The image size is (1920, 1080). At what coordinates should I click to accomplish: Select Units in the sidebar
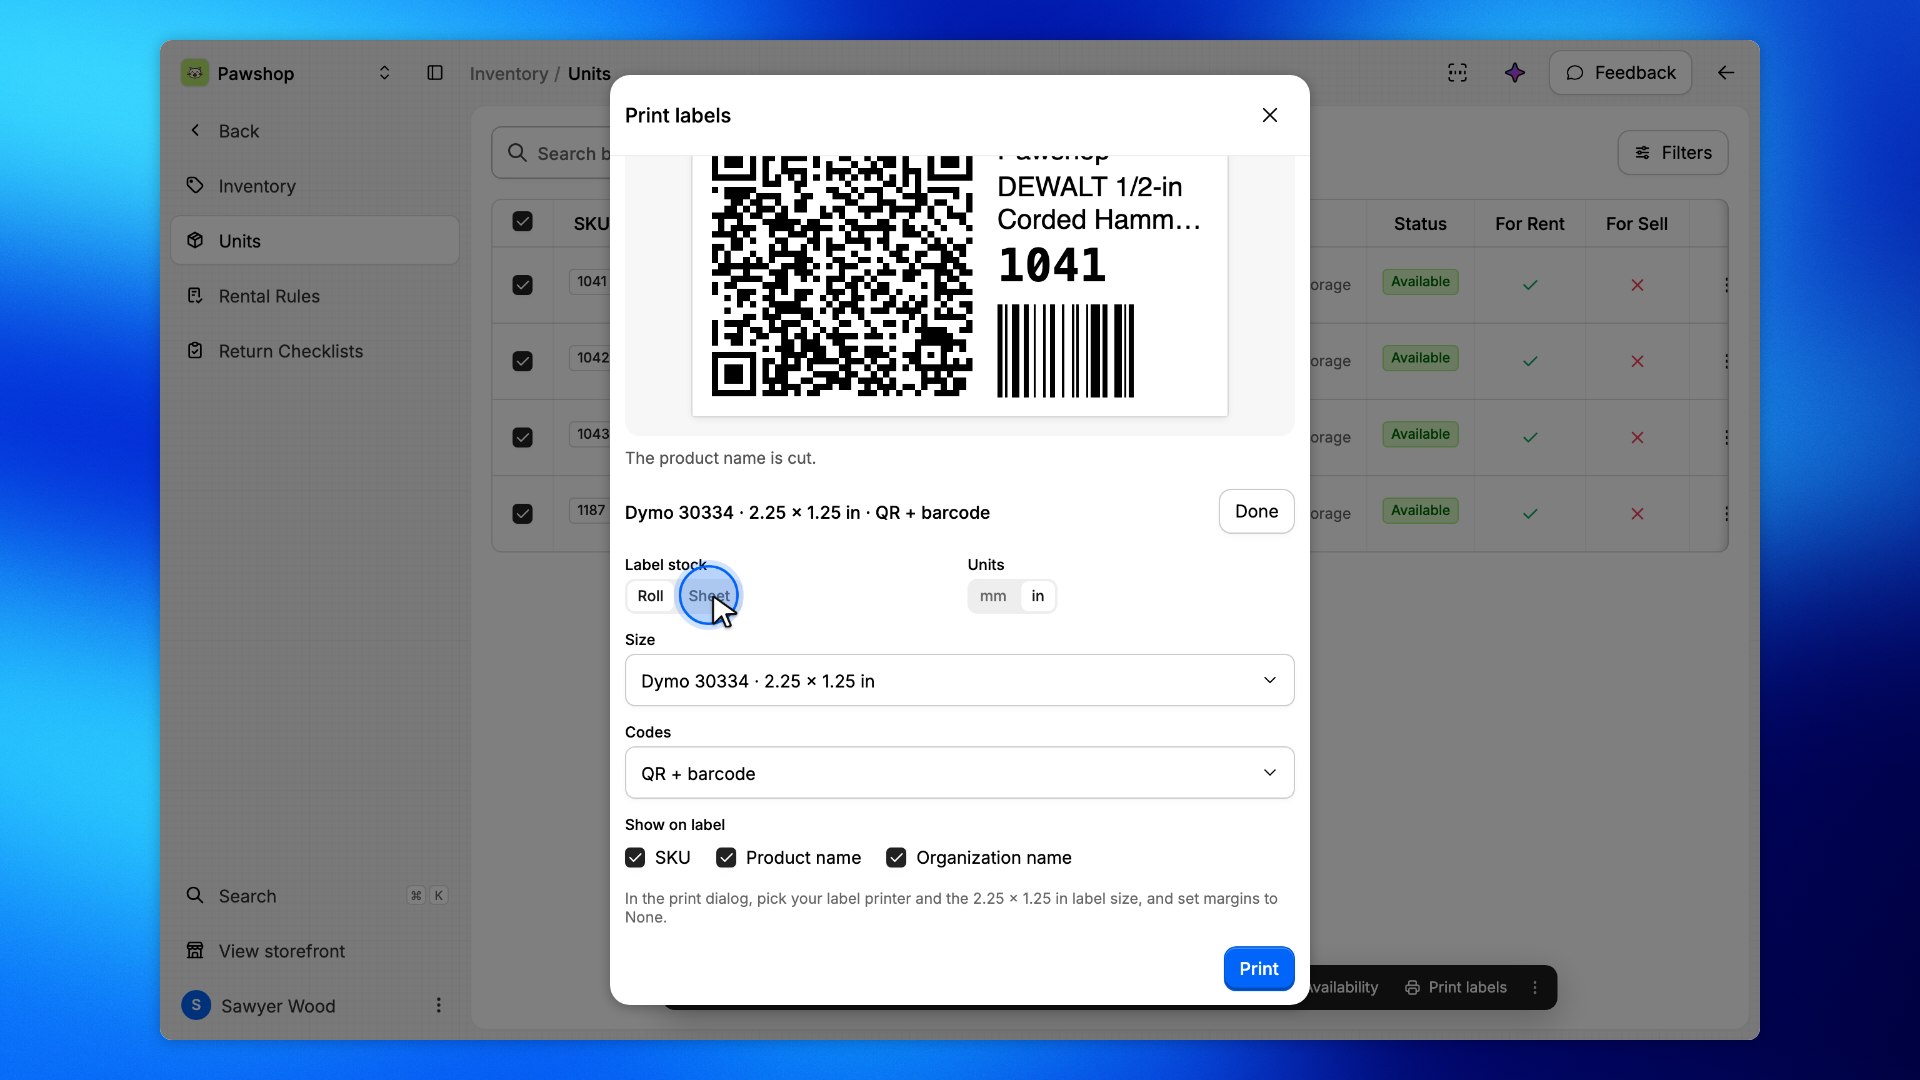coord(315,241)
